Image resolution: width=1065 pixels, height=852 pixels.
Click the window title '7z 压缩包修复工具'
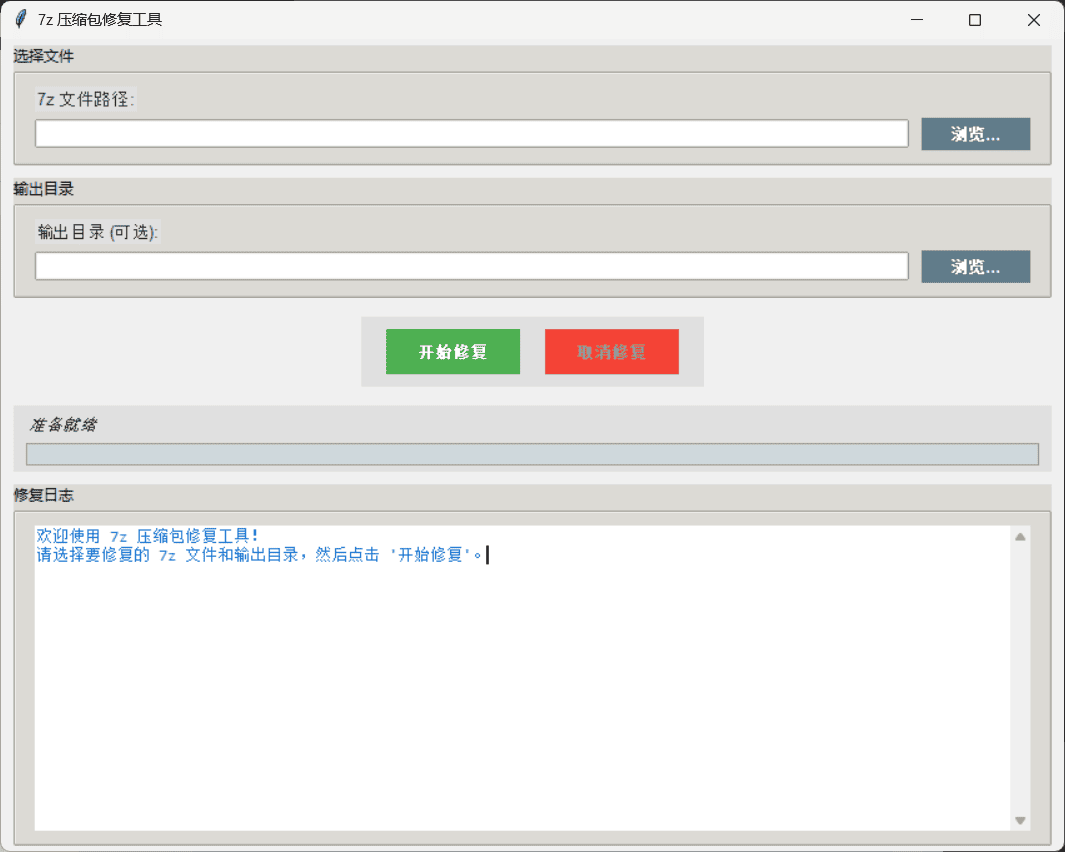pos(100,20)
